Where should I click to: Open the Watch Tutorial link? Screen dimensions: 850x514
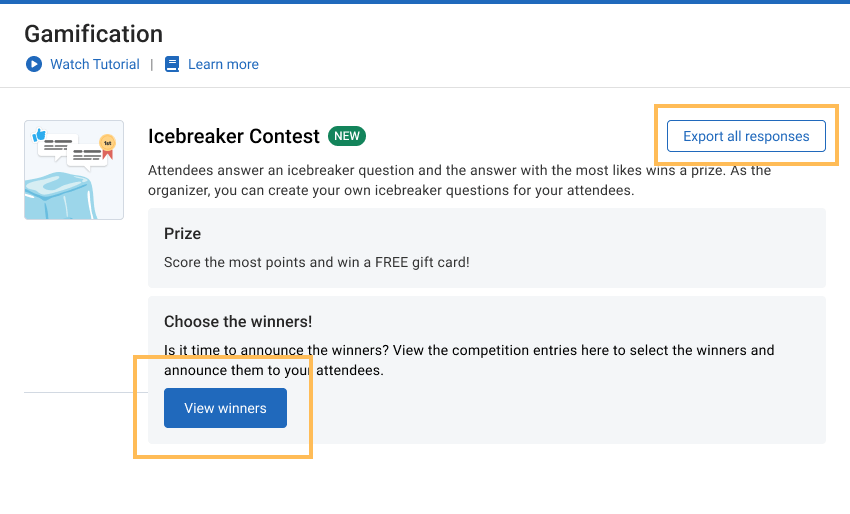point(95,64)
